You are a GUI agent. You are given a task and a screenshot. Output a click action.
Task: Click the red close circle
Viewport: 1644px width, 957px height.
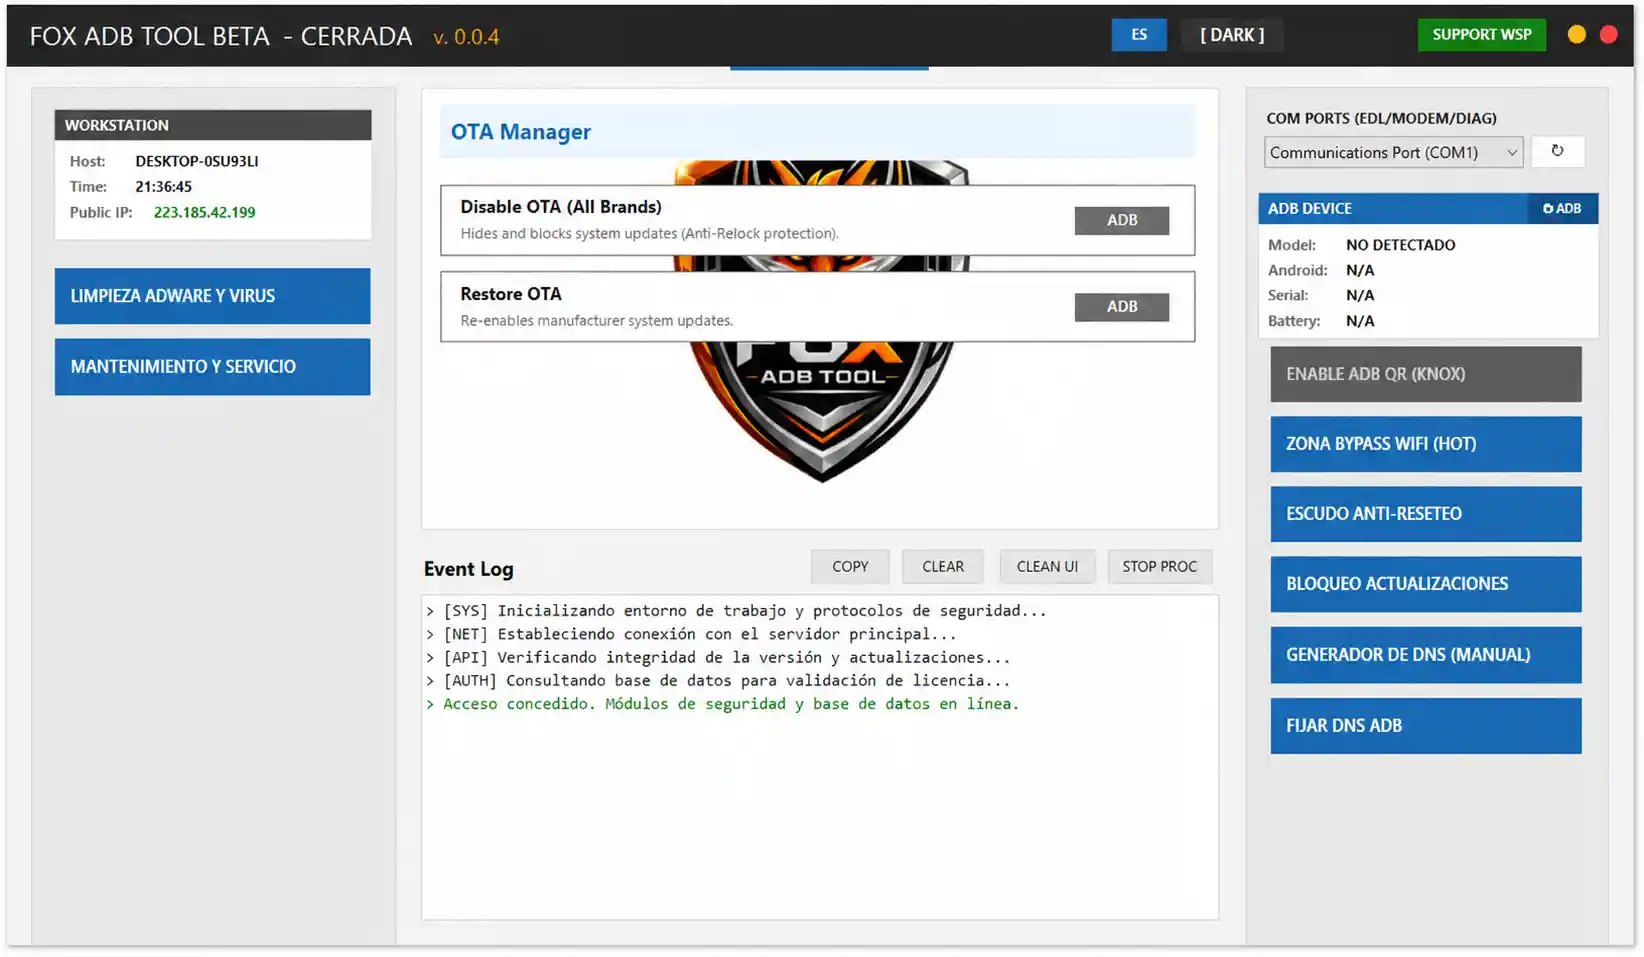(1609, 34)
